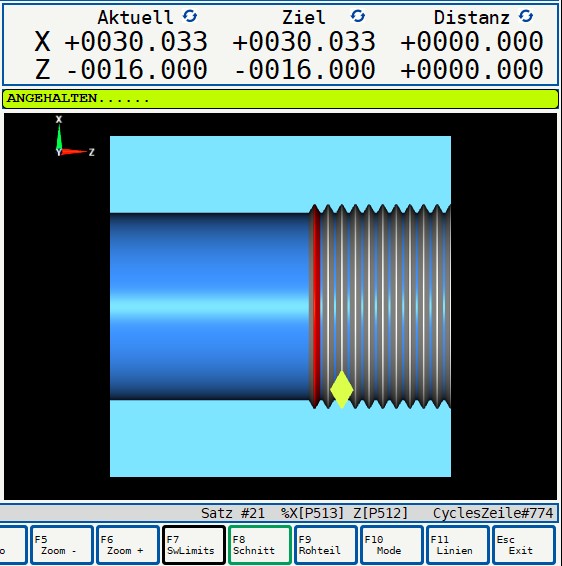Switch view with the F10 Mode button

[x=392, y=545]
